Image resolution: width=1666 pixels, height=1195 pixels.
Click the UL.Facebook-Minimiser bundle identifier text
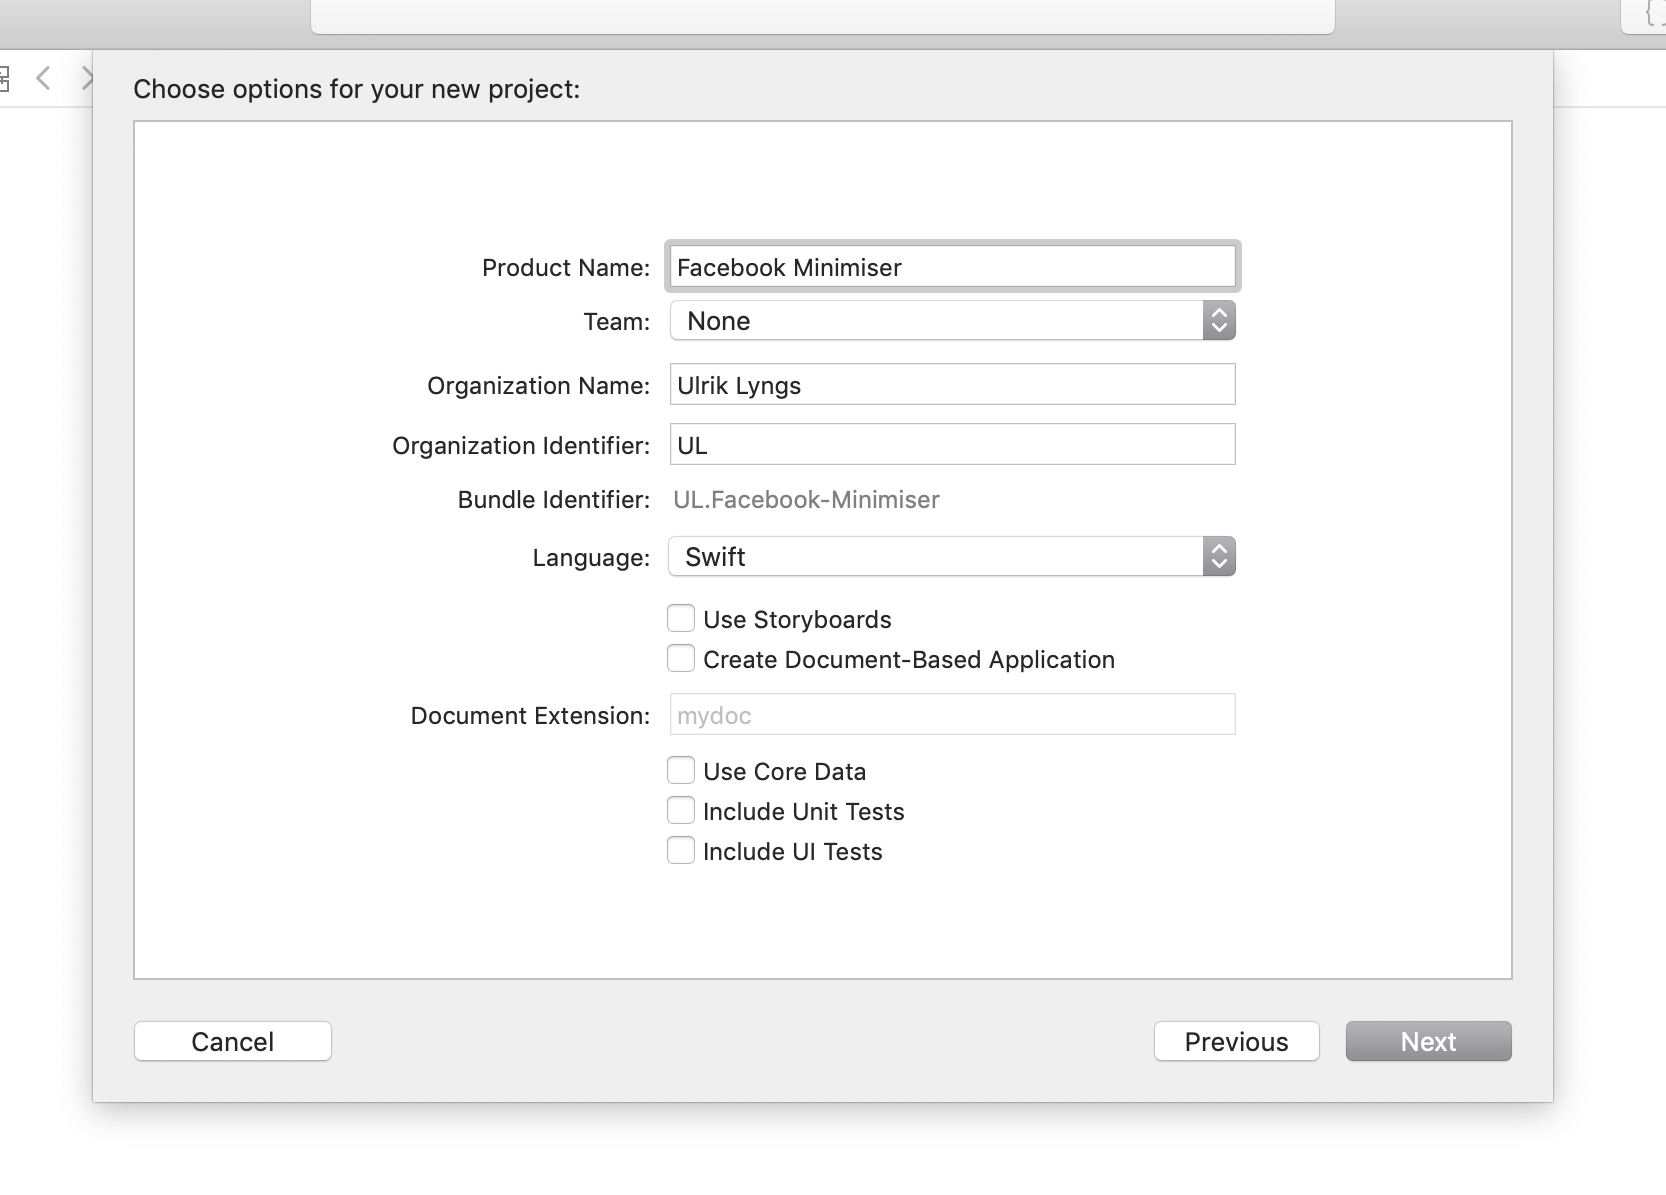click(806, 500)
